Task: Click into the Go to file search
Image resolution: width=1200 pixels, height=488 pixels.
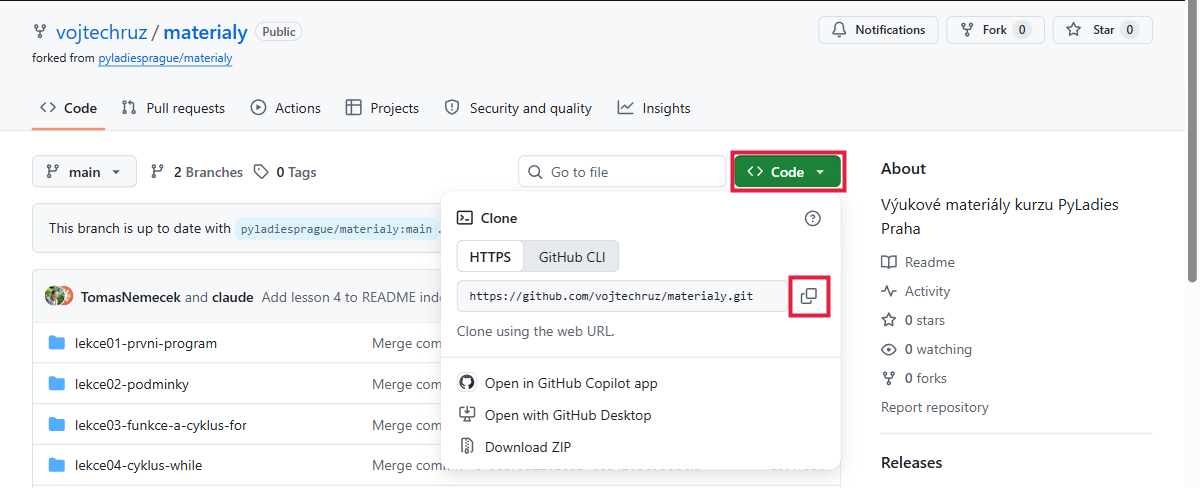Action: click(x=622, y=172)
